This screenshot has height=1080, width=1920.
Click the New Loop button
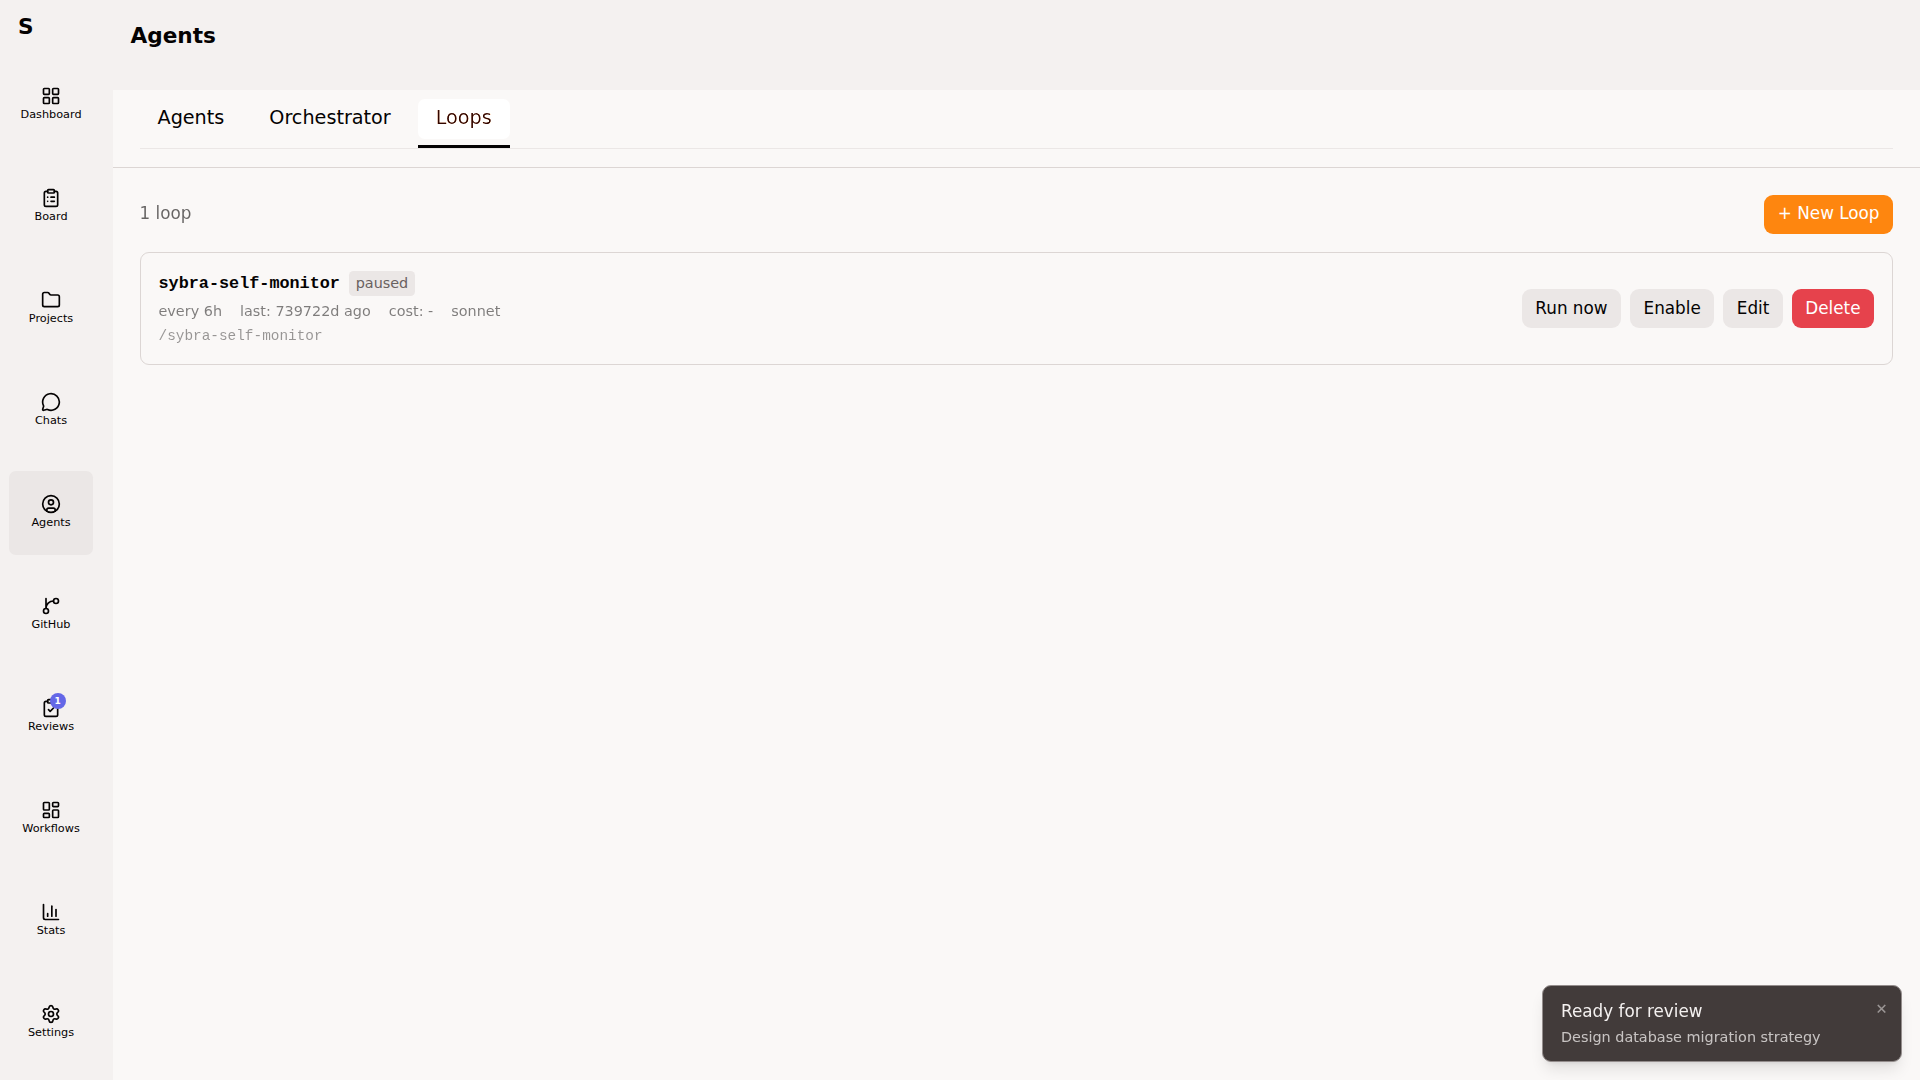tap(1827, 214)
